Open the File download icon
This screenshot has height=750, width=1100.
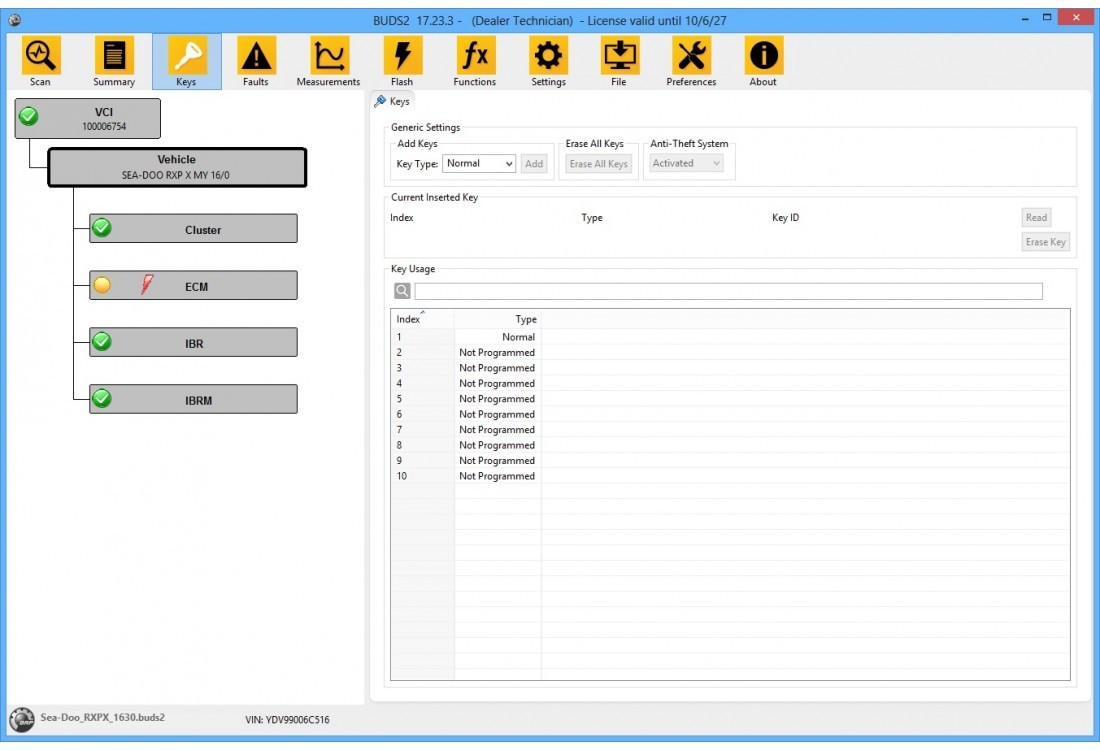(x=619, y=61)
